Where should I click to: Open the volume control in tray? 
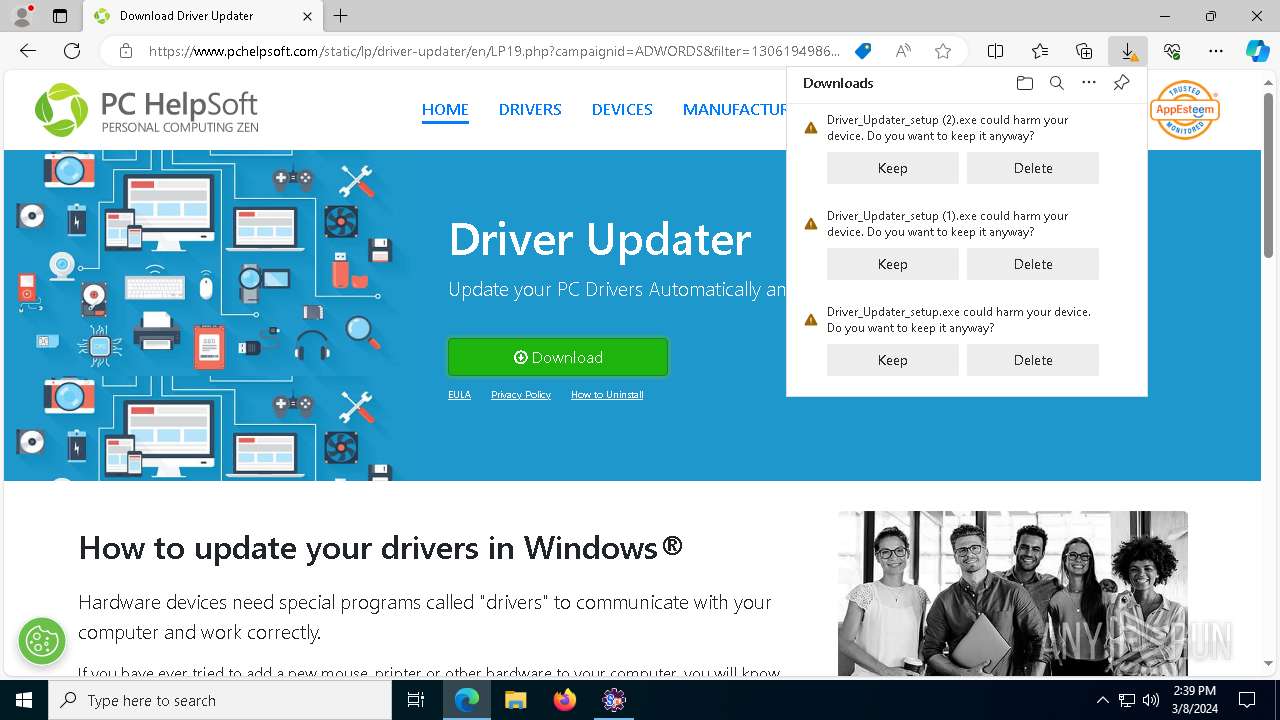(1151, 700)
